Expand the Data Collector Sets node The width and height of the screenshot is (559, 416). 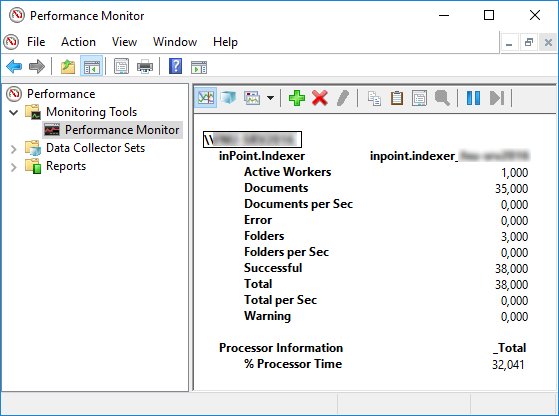tap(14, 149)
